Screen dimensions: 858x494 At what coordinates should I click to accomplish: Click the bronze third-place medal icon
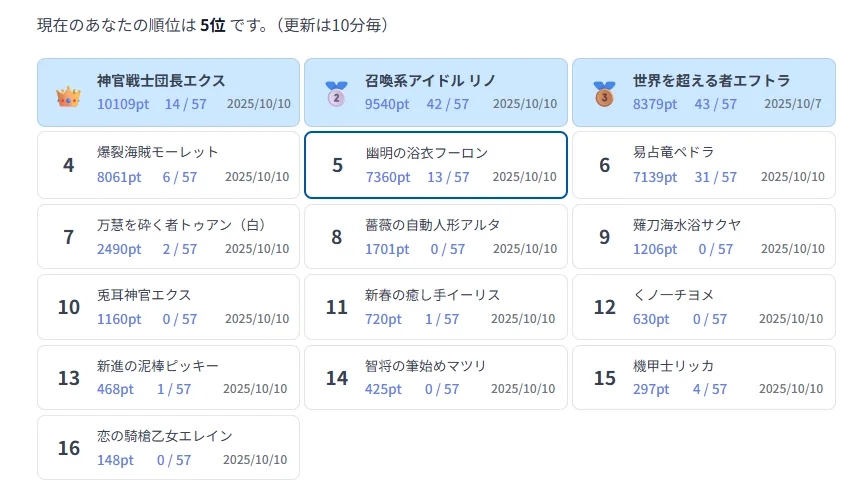[604, 95]
